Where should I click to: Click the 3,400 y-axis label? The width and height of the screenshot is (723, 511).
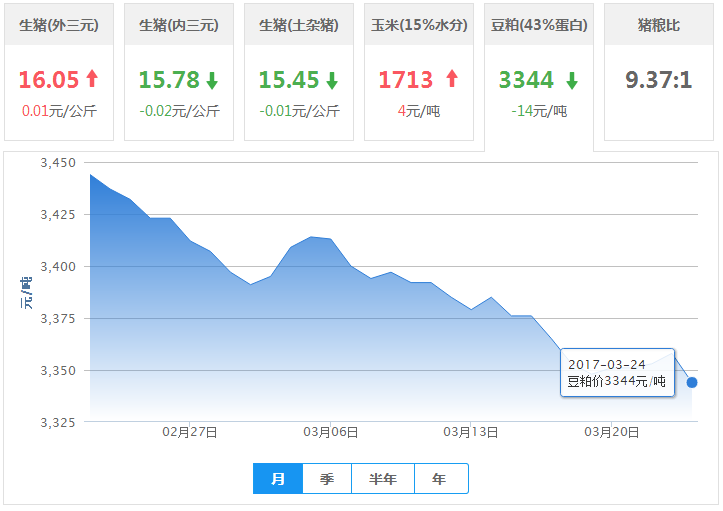click(58, 267)
